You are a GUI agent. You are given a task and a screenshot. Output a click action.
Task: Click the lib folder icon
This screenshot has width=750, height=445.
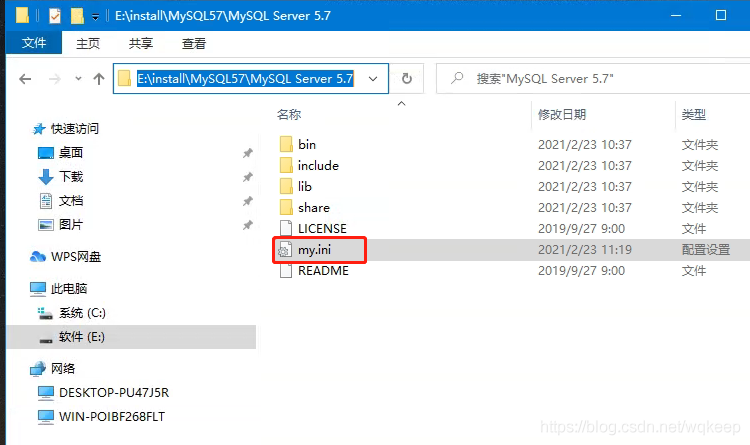[286, 186]
